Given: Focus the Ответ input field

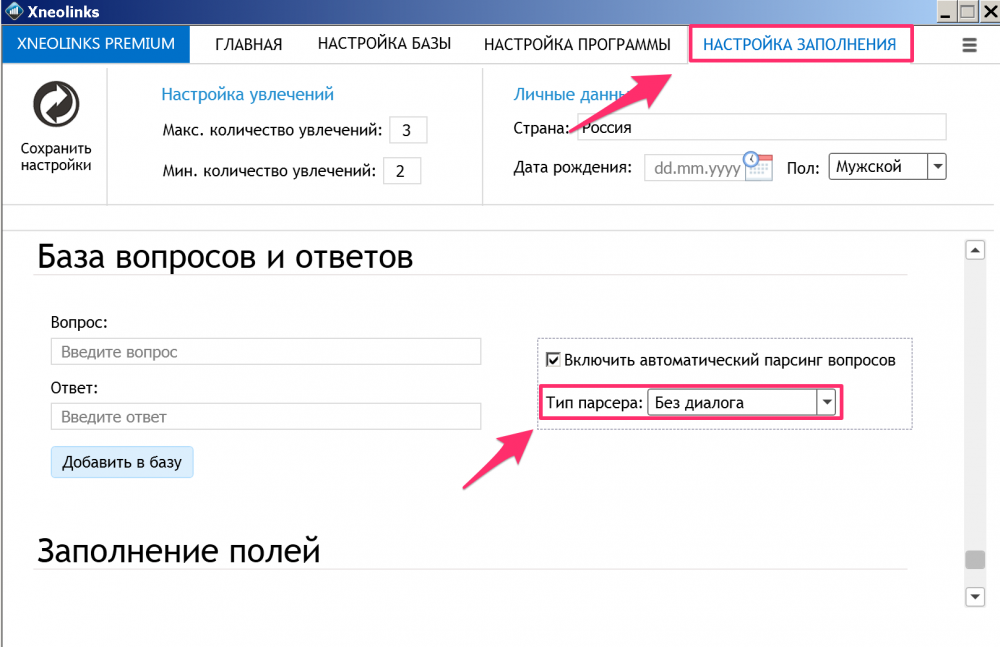Looking at the screenshot, I should (x=266, y=417).
